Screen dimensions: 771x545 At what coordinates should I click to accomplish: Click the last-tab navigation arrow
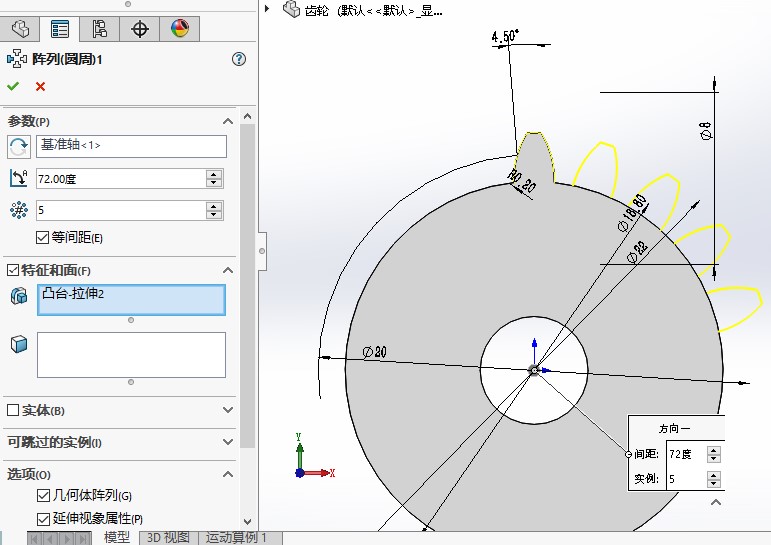tap(83, 539)
